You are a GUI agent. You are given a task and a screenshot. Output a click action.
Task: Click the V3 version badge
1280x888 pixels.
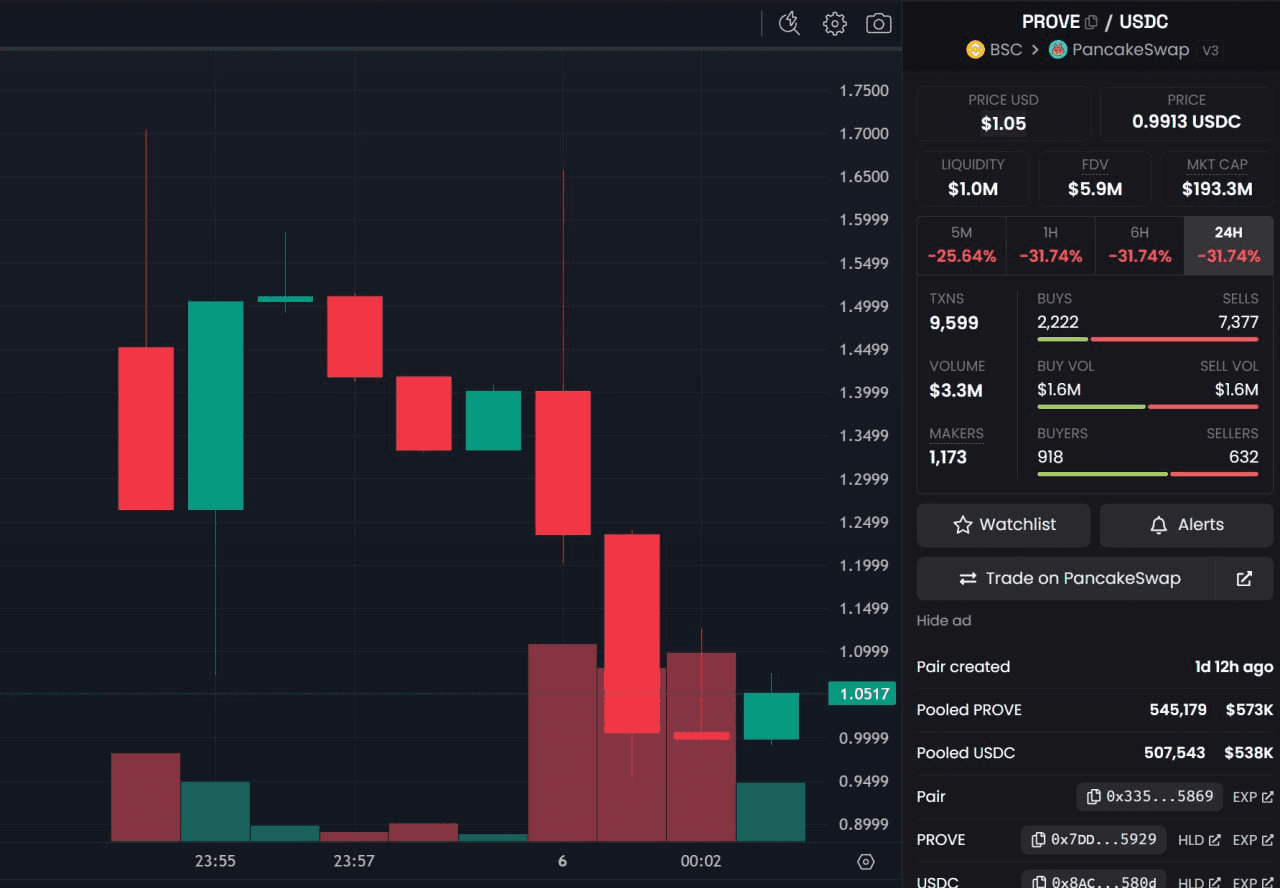(1210, 50)
